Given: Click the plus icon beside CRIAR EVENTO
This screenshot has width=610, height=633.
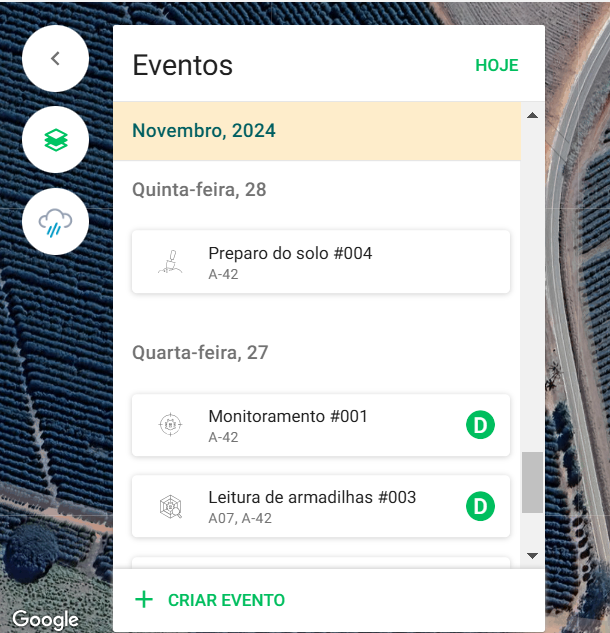Looking at the screenshot, I should pos(144,600).
